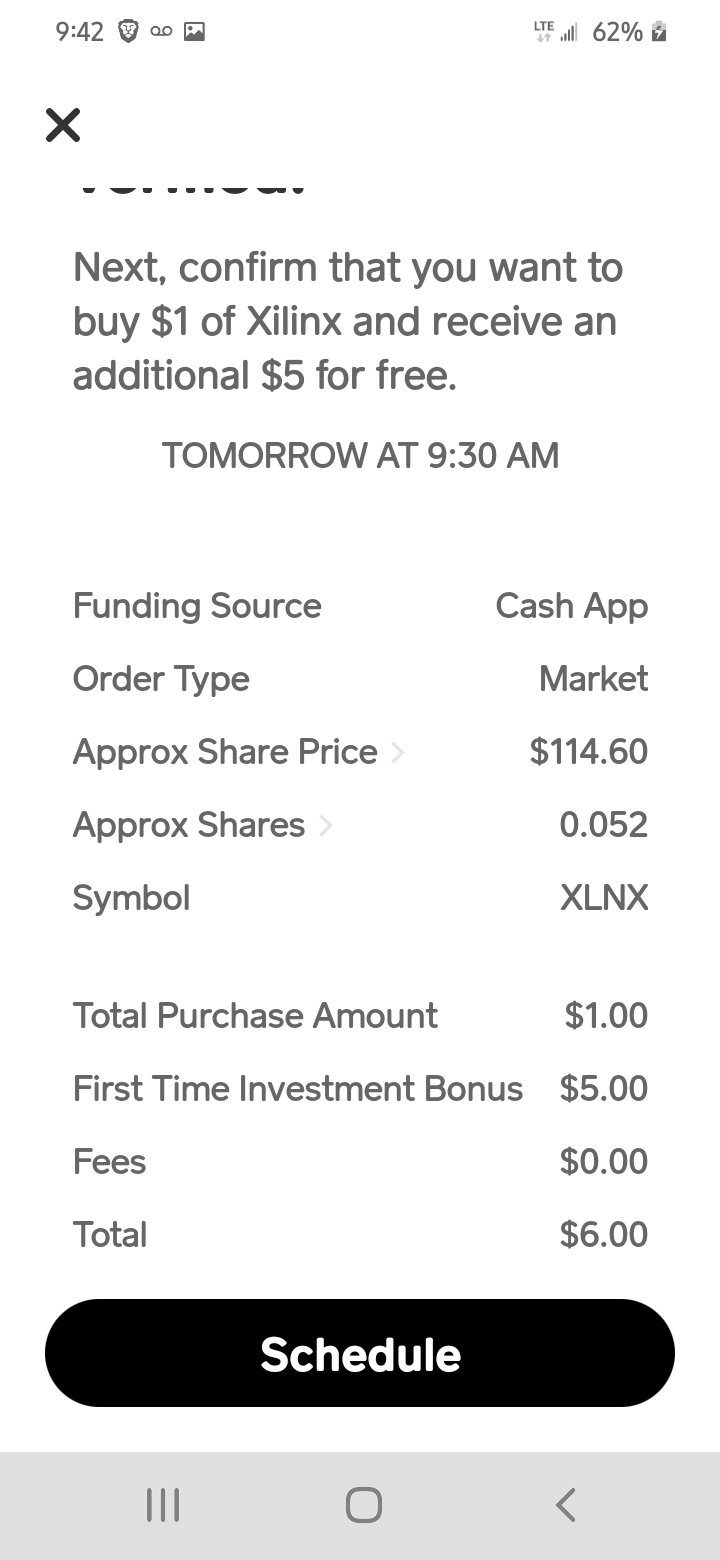
Task: Tap the voicemail status bar icon
Action: [160, 32]
